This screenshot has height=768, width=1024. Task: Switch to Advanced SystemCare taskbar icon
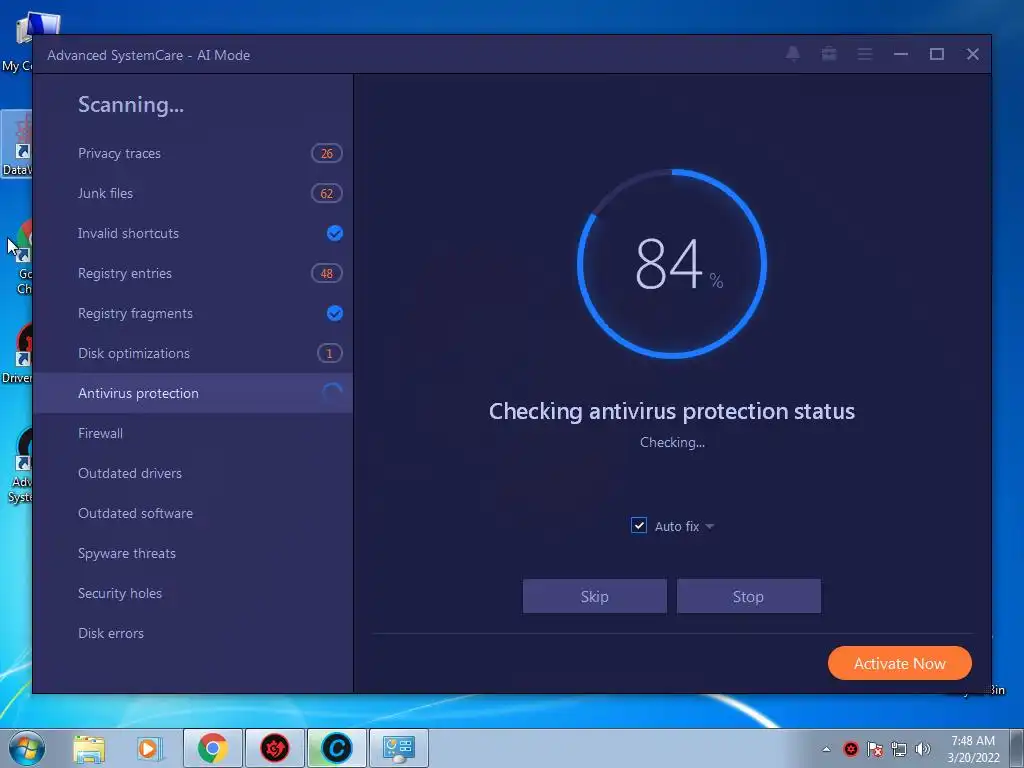click(336, 748)
